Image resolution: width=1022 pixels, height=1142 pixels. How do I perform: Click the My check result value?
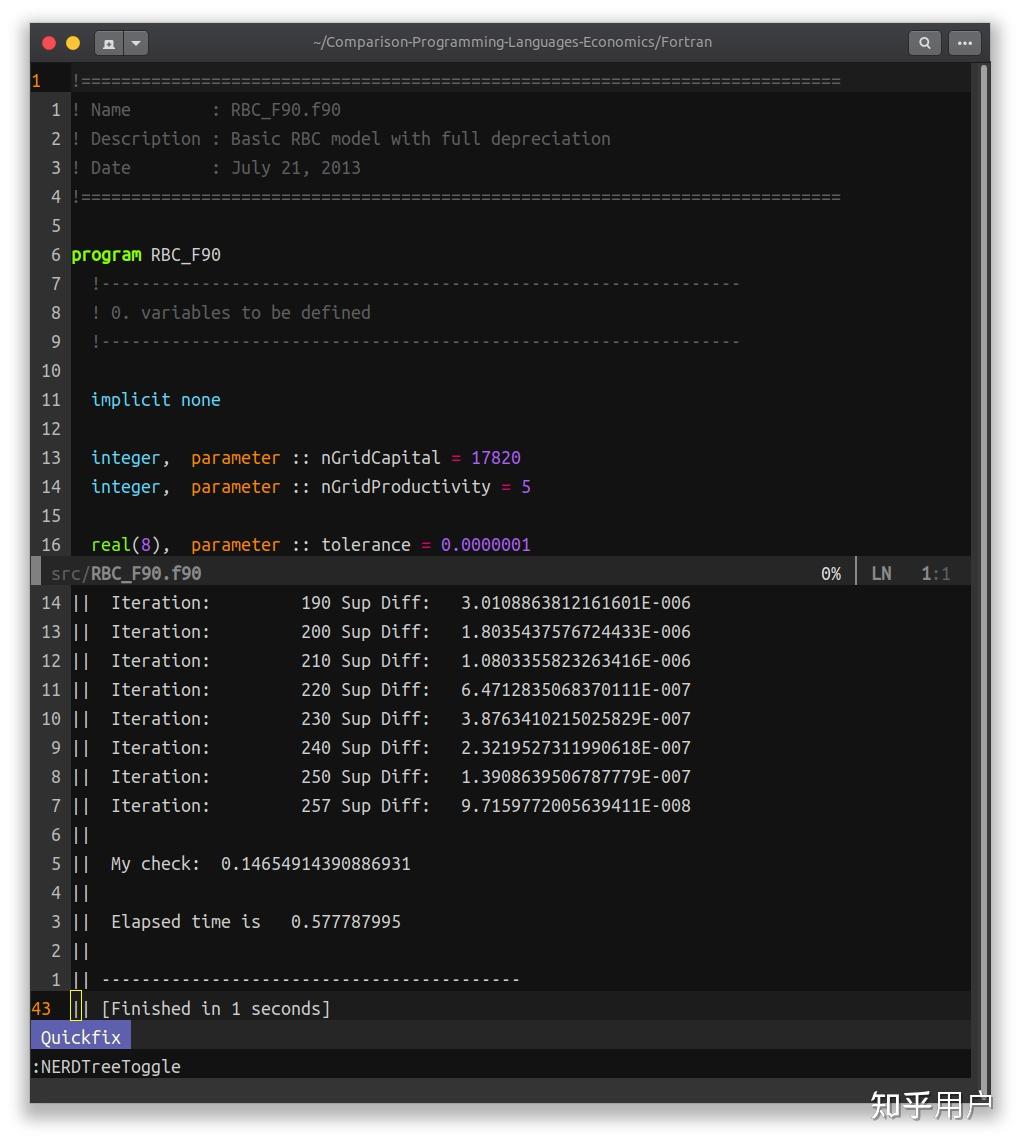coord(314,863)
